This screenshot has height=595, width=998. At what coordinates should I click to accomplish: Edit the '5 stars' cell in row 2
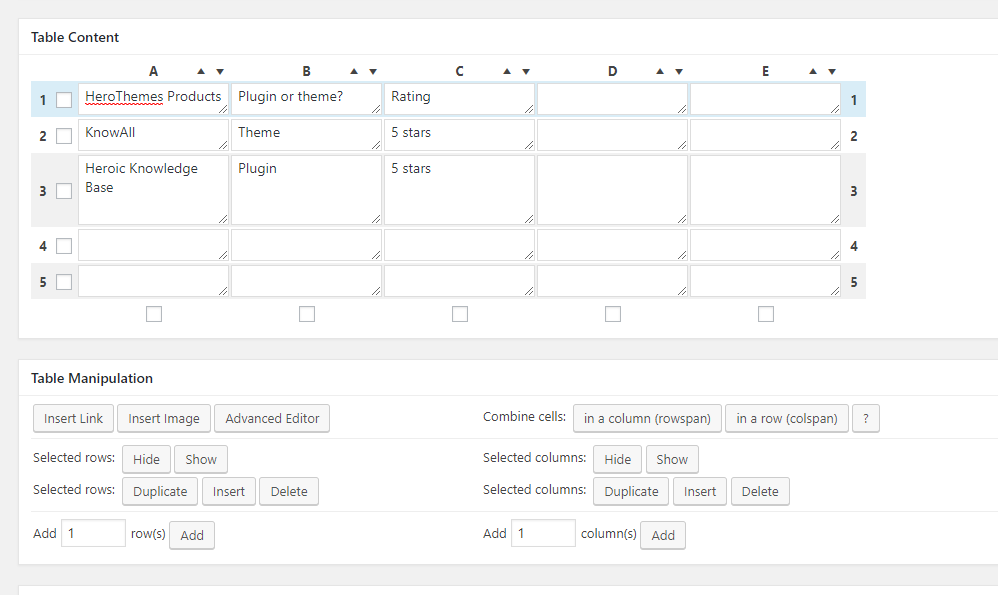[x=460, y=136]
